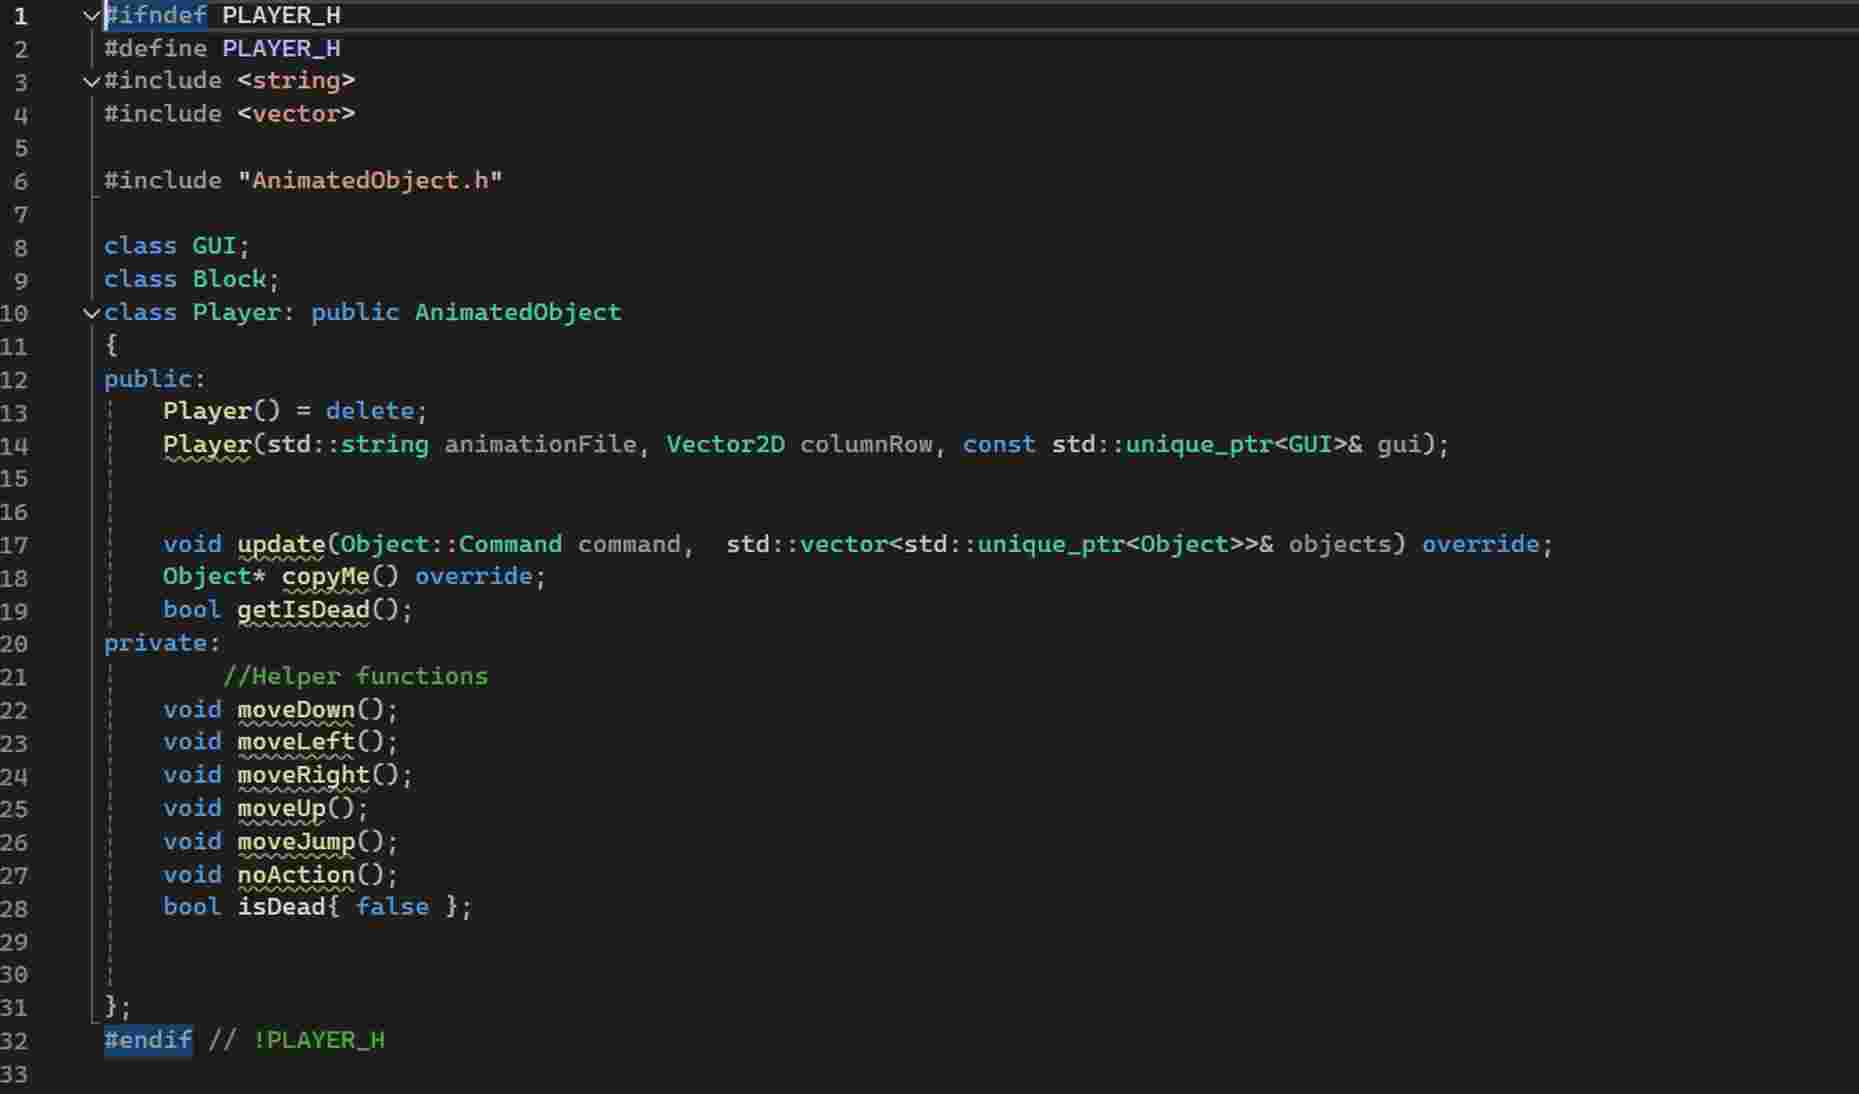This screenshot has height=1094, width=1859.
Task: Click the "gui" parameter name on line 14
Action: tap(1399, 444)
